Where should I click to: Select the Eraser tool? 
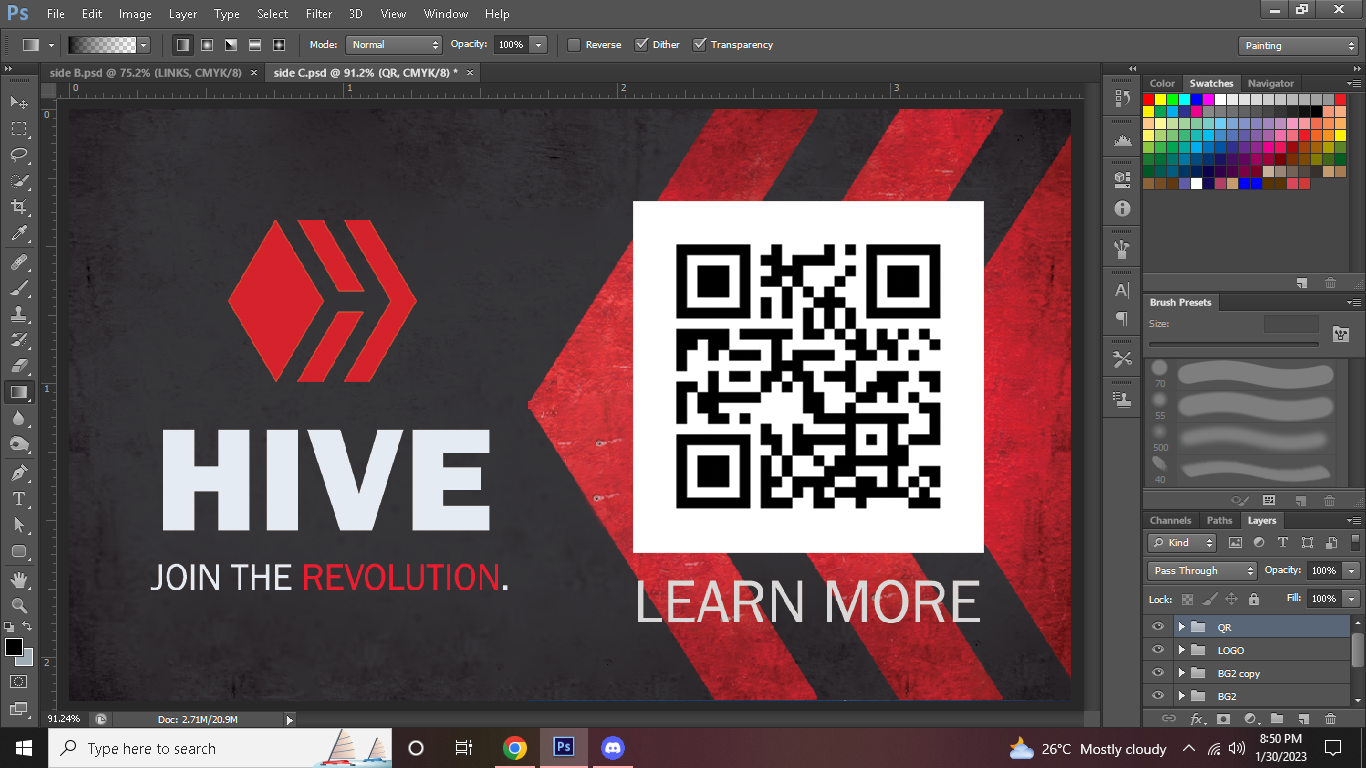point(19,366)
